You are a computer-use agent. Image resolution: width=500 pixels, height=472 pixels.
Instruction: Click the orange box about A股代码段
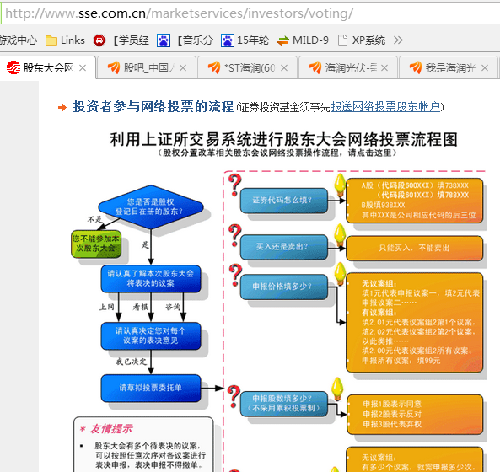(414, 200)
